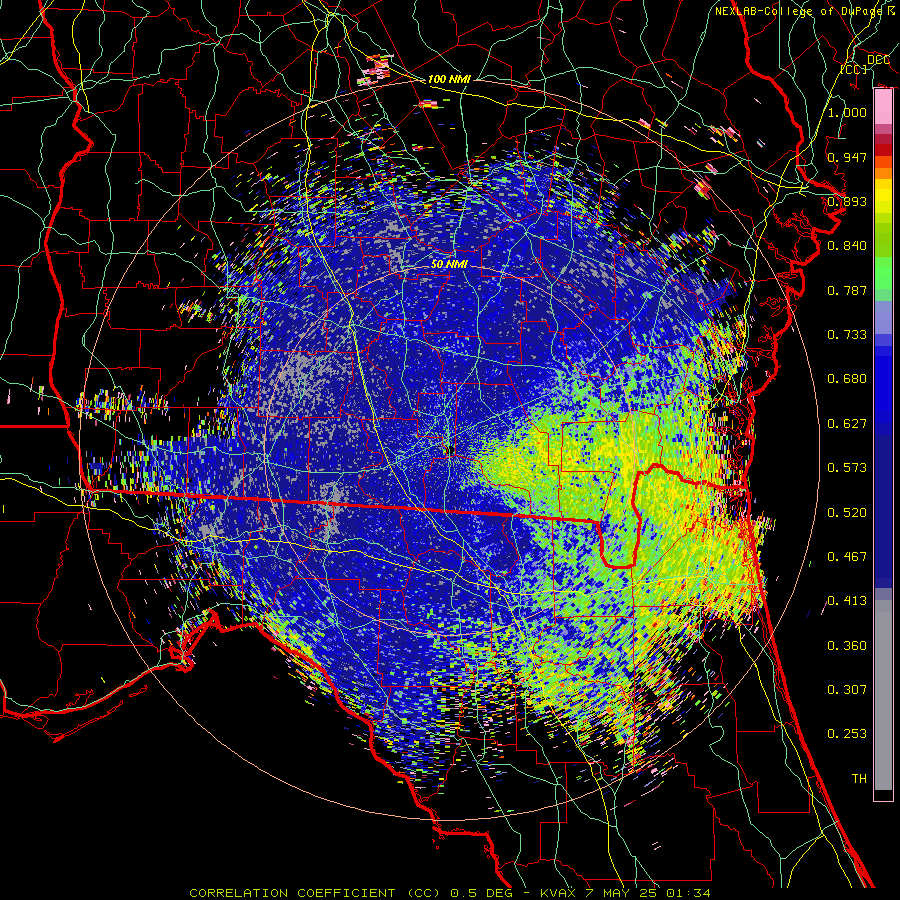900x900 pixels.
Task: Click the 0.787 legend value
Action: (847, 290)
